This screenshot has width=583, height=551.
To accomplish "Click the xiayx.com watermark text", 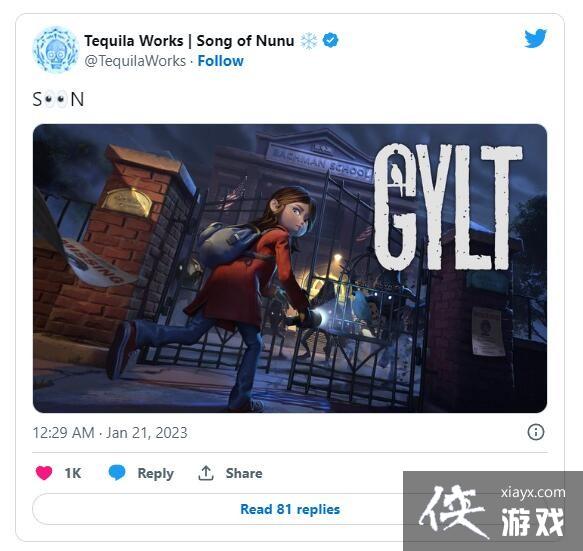I will click(533, 493).
